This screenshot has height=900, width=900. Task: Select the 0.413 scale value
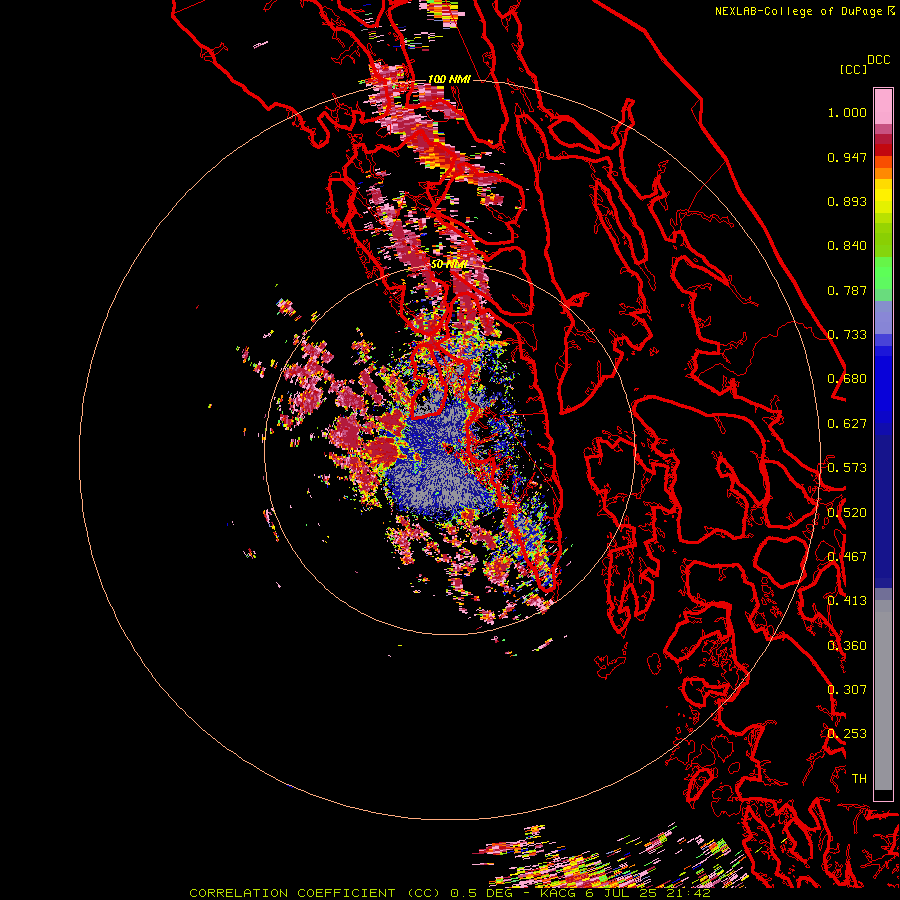[x=847, y=601]
